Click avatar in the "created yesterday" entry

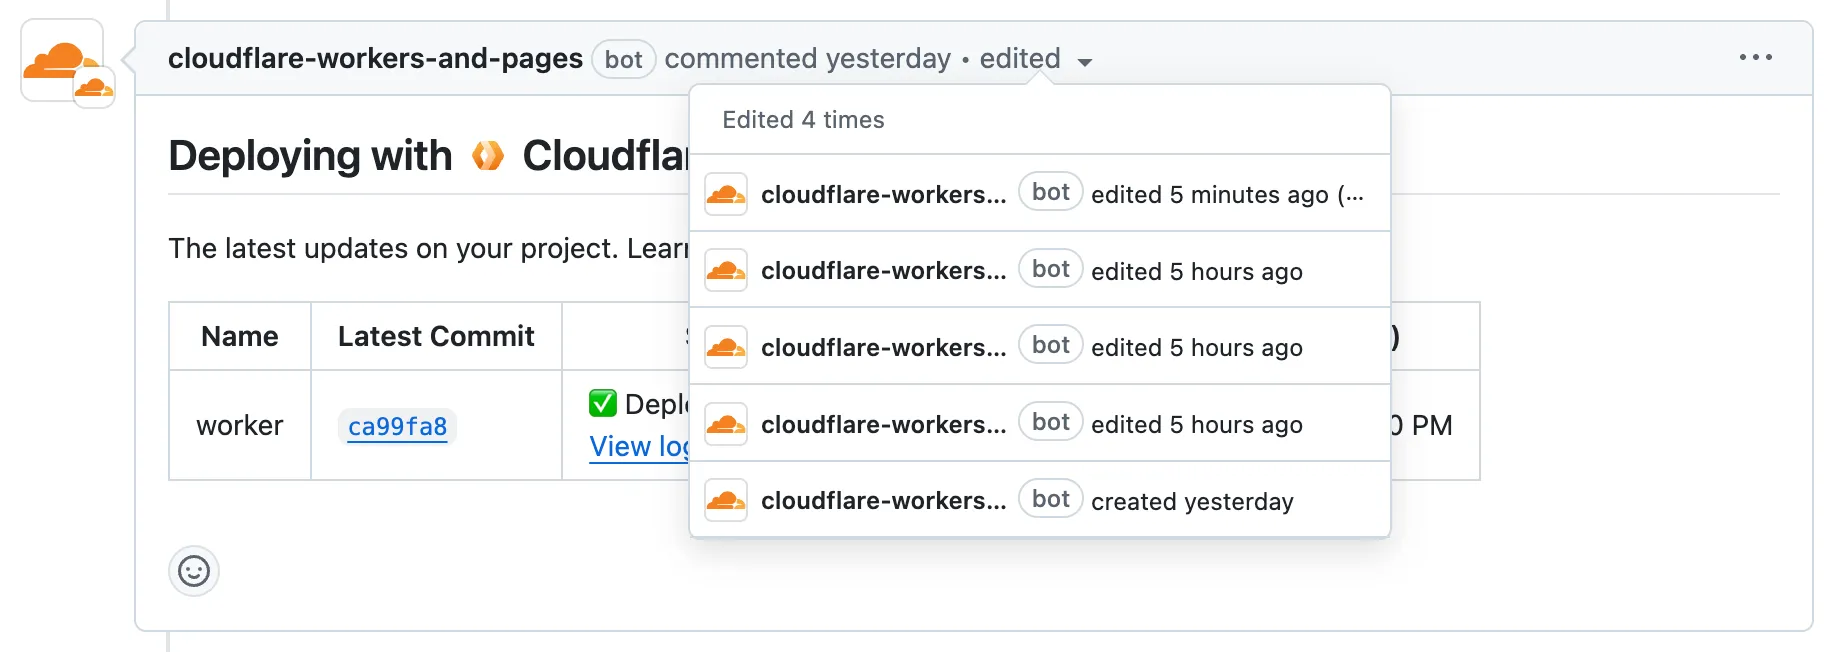(x=726, y=501)
